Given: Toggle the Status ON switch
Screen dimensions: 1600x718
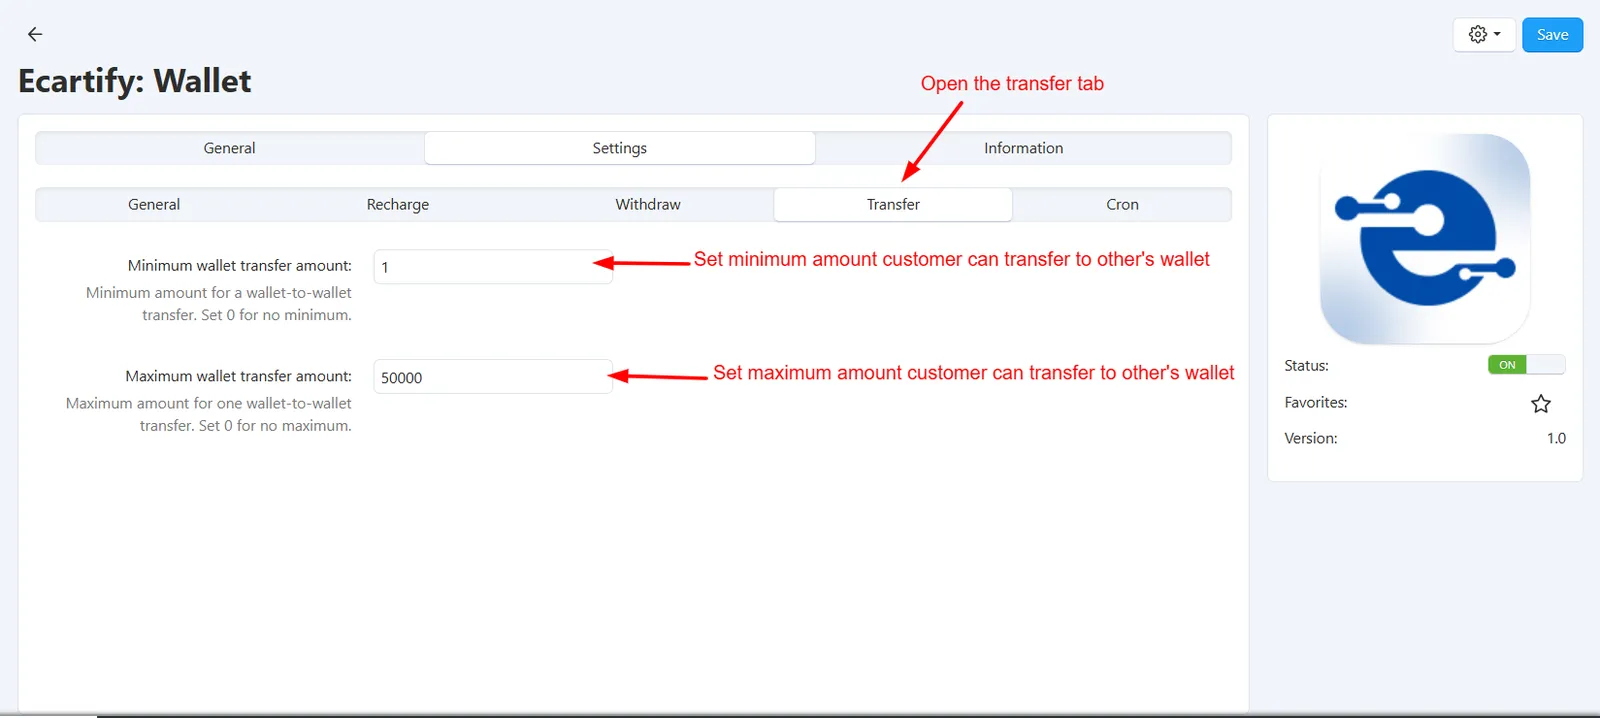Looking at the screenshot, I should [1526, 365].
